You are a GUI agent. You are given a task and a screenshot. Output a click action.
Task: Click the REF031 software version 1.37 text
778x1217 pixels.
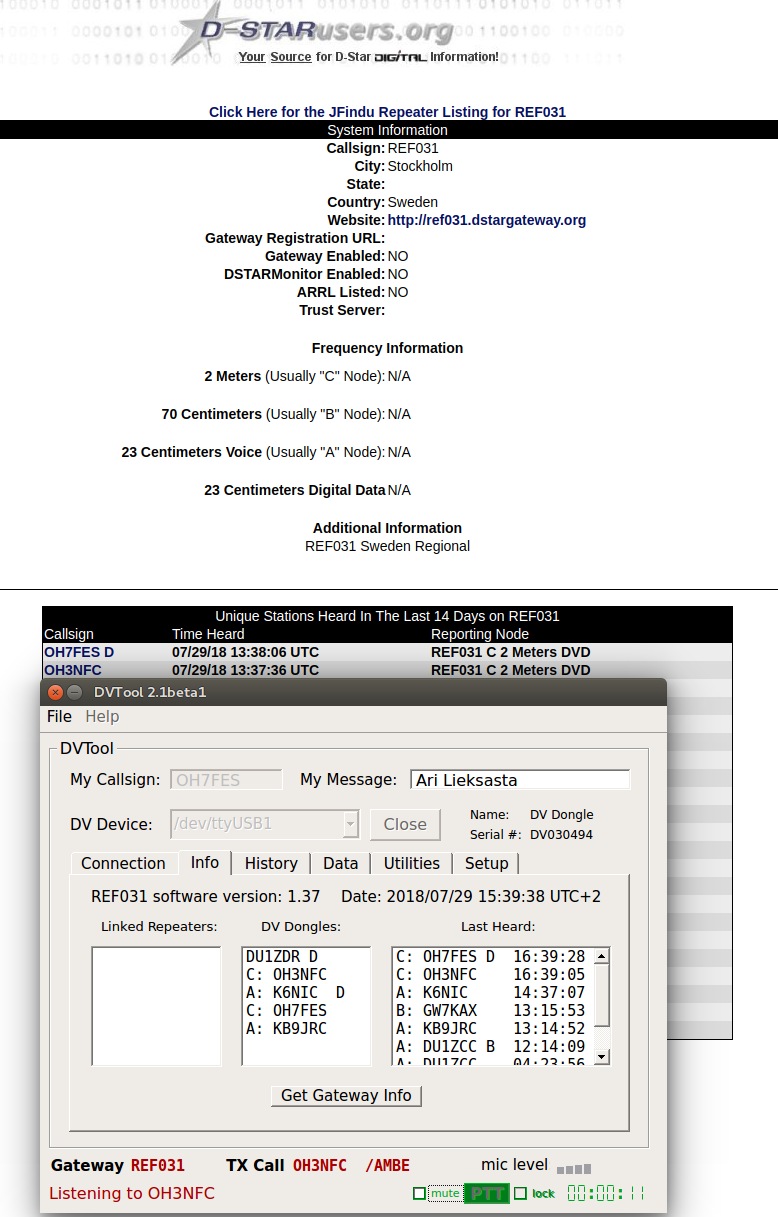point(206,896)
